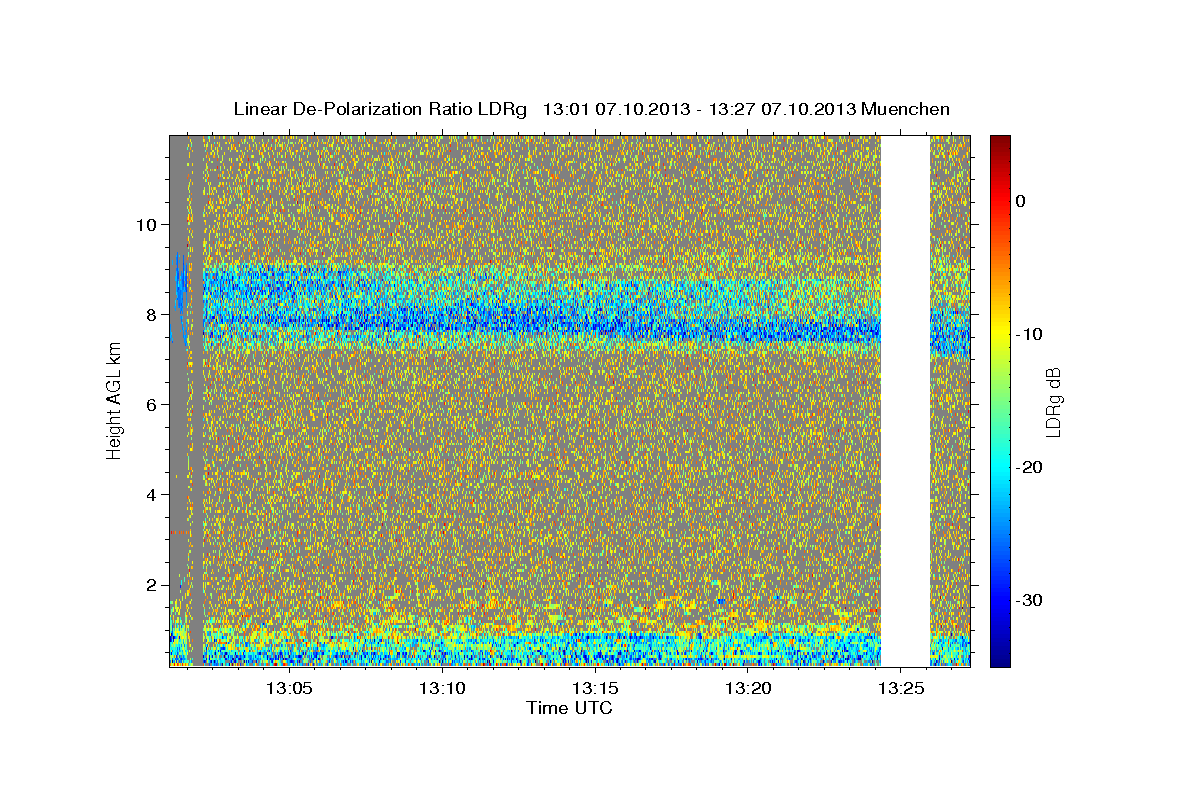Click the white data gap near 13:25
The height and width of the screenshot is (800, 1200).
pyautogui.click(x=905, y=400)
